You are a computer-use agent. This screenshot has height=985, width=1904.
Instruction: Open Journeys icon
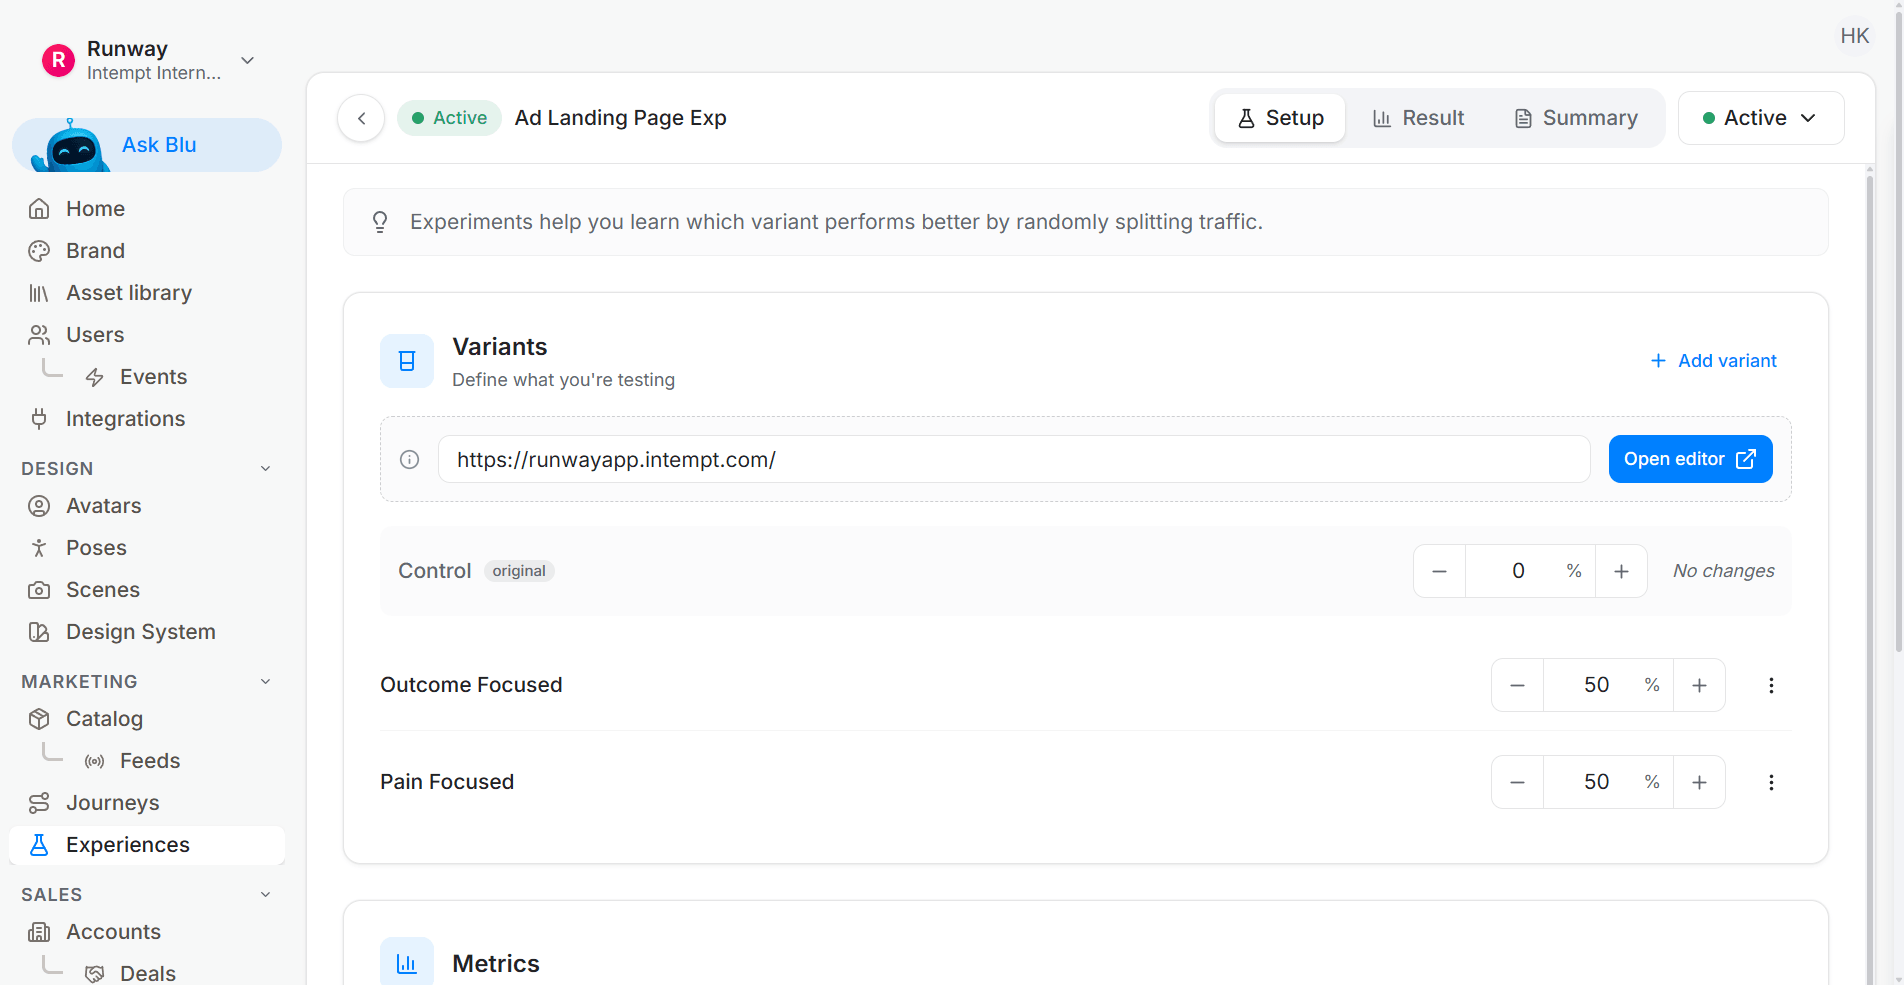coord(39,803)
